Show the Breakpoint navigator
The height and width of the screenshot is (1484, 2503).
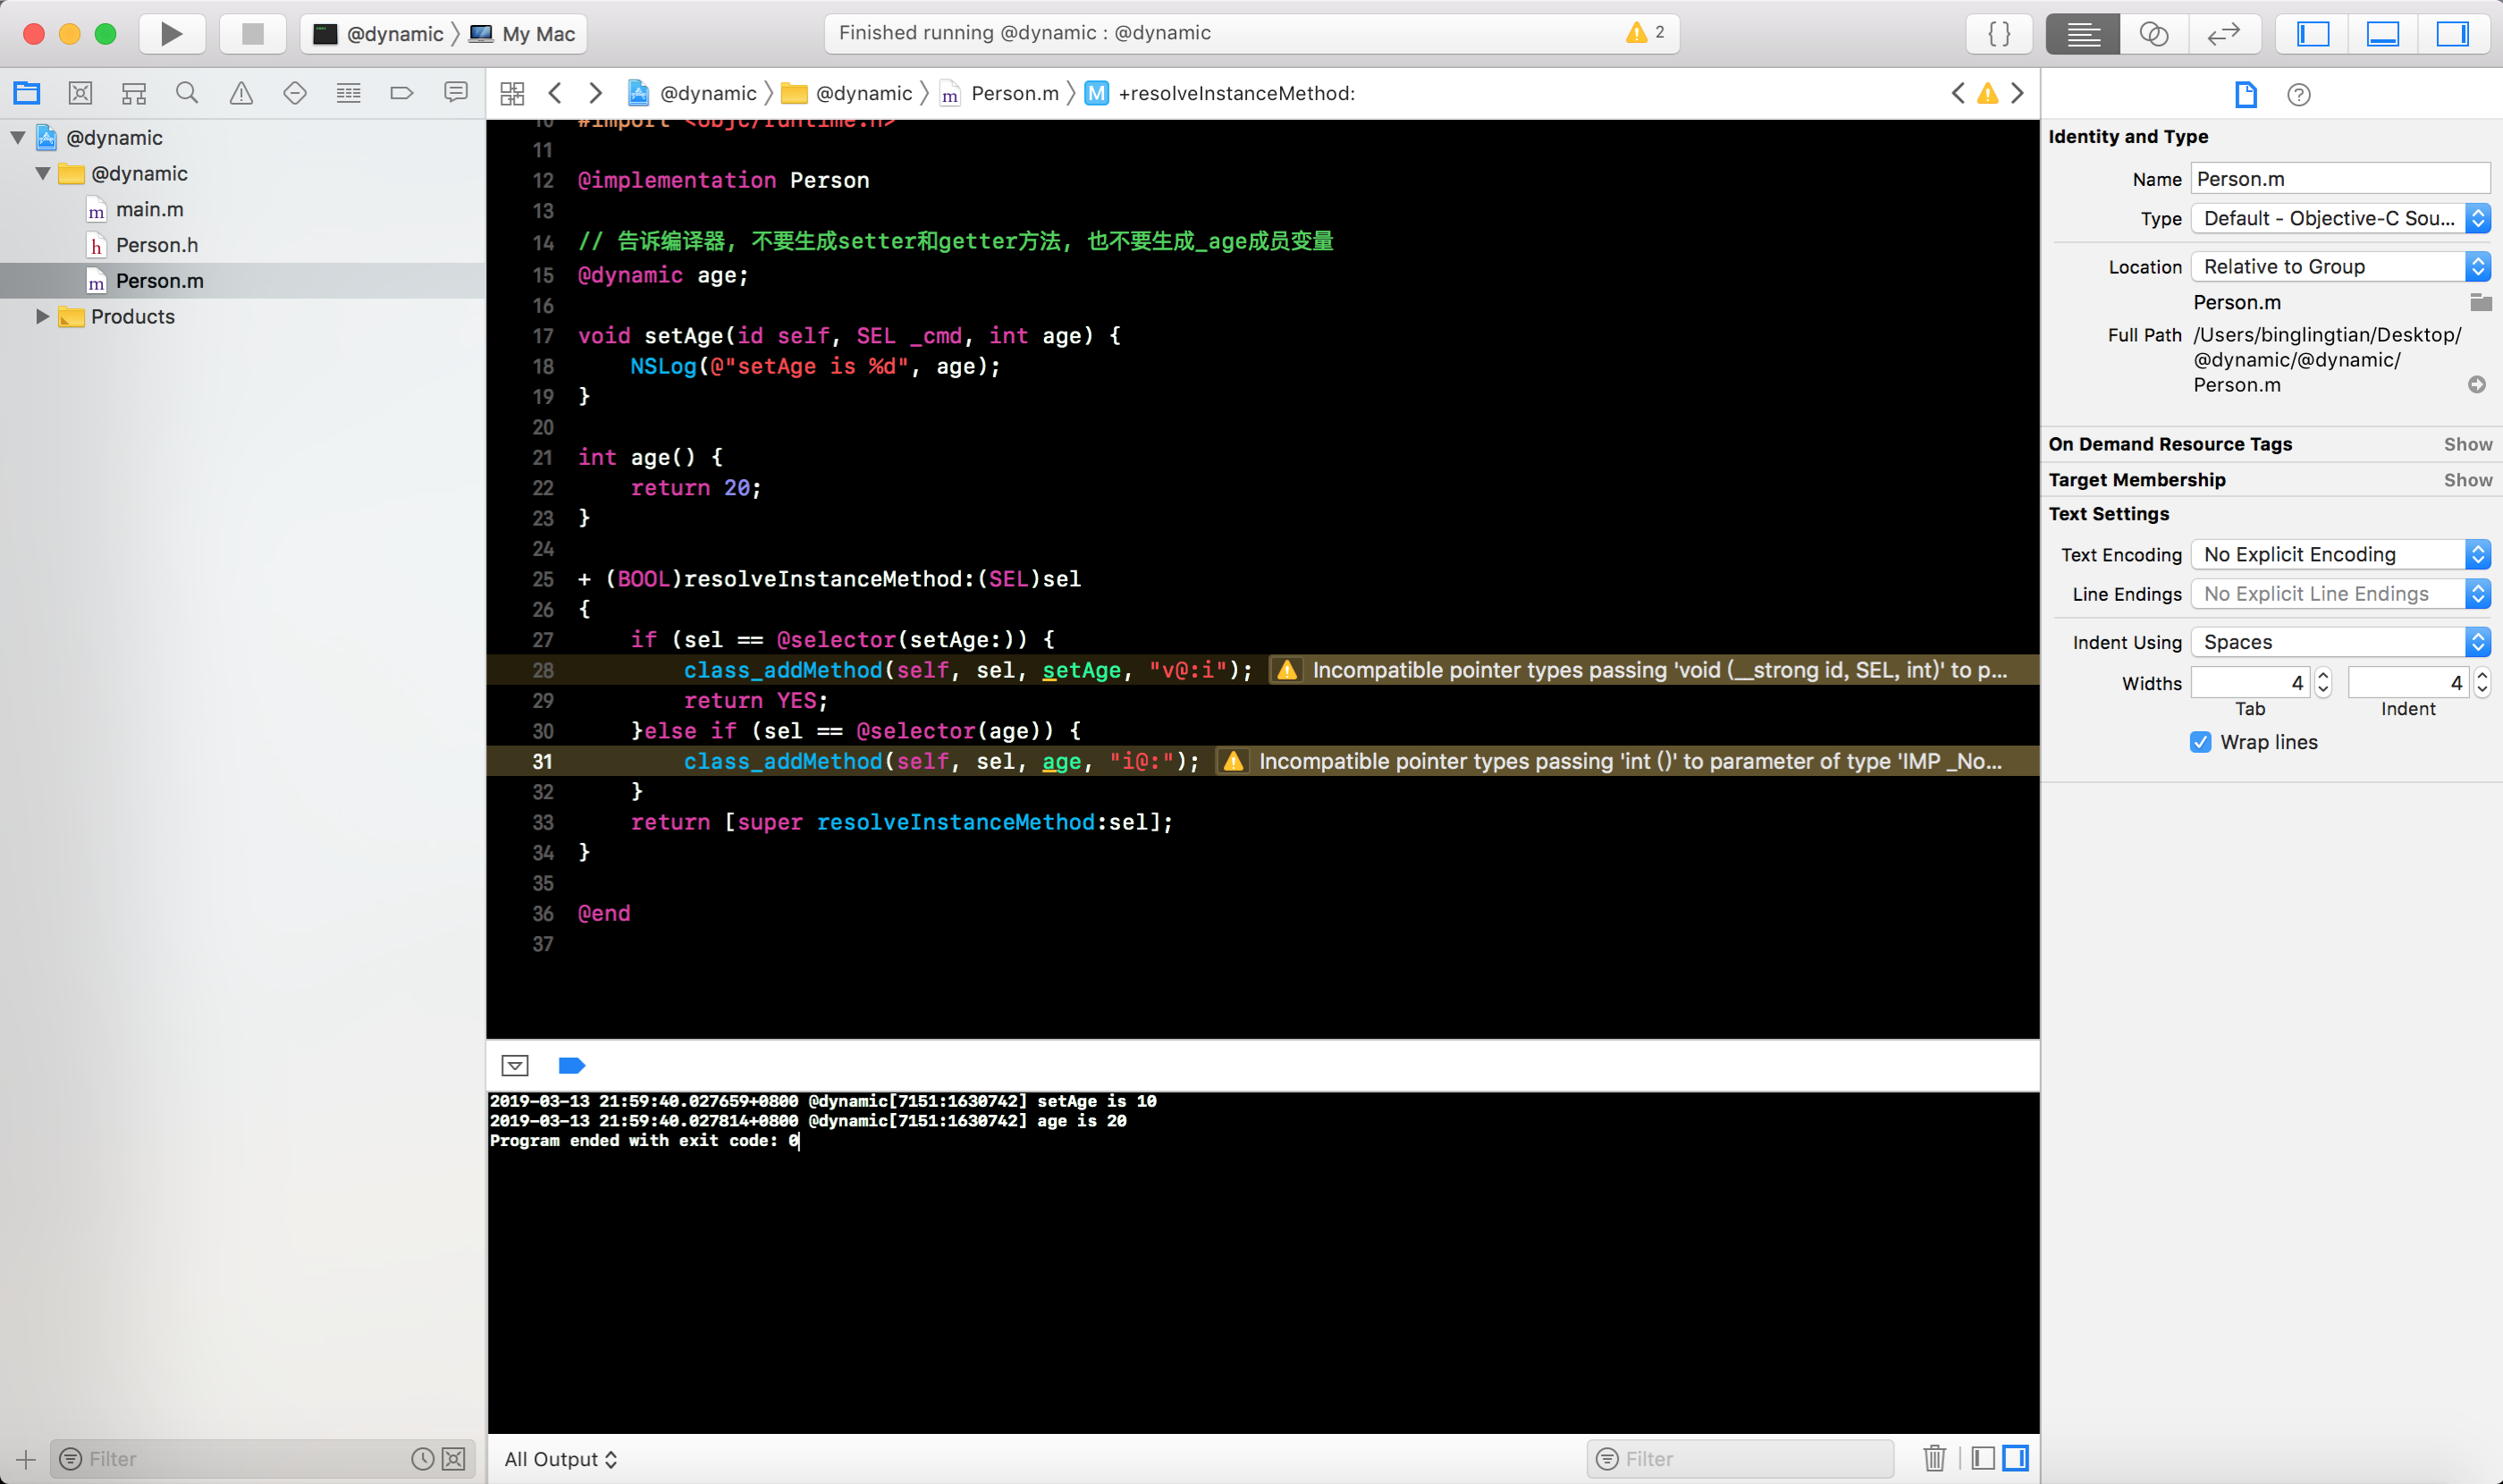[x=401, y=93]
